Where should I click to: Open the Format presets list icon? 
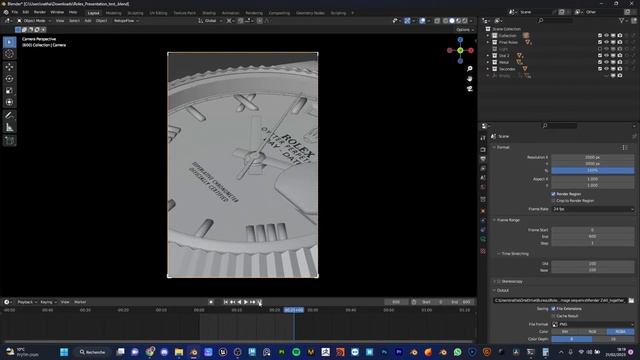click(x=625, y=147)
